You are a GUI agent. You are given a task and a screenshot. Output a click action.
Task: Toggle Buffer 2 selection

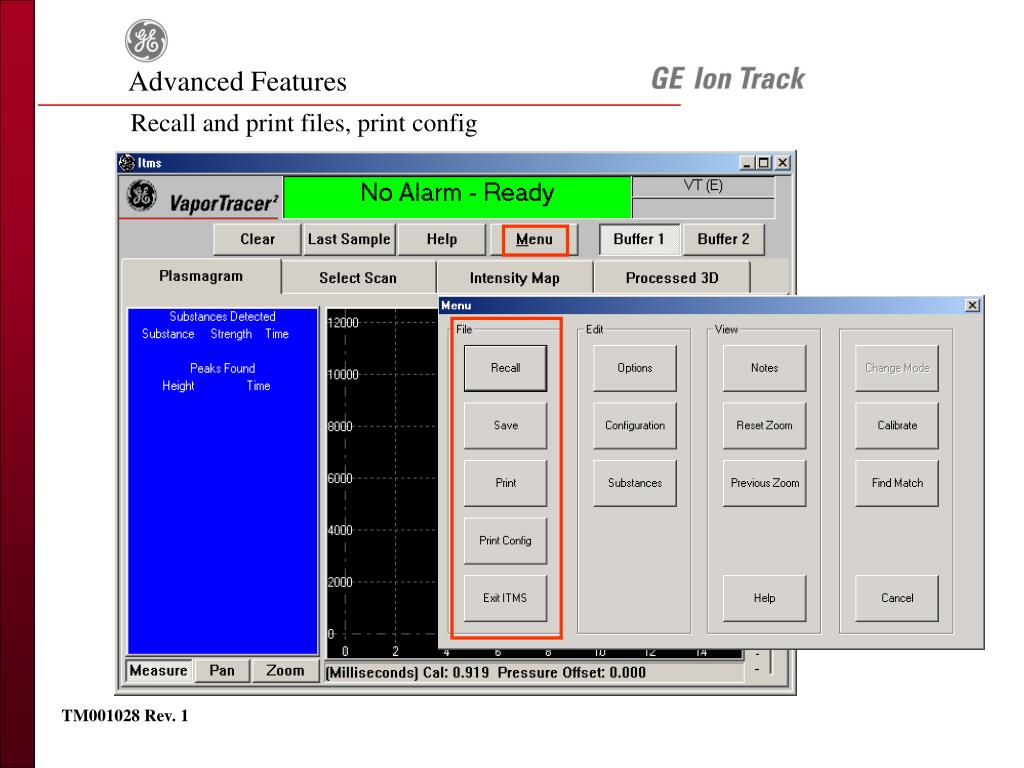pos(724,239)
